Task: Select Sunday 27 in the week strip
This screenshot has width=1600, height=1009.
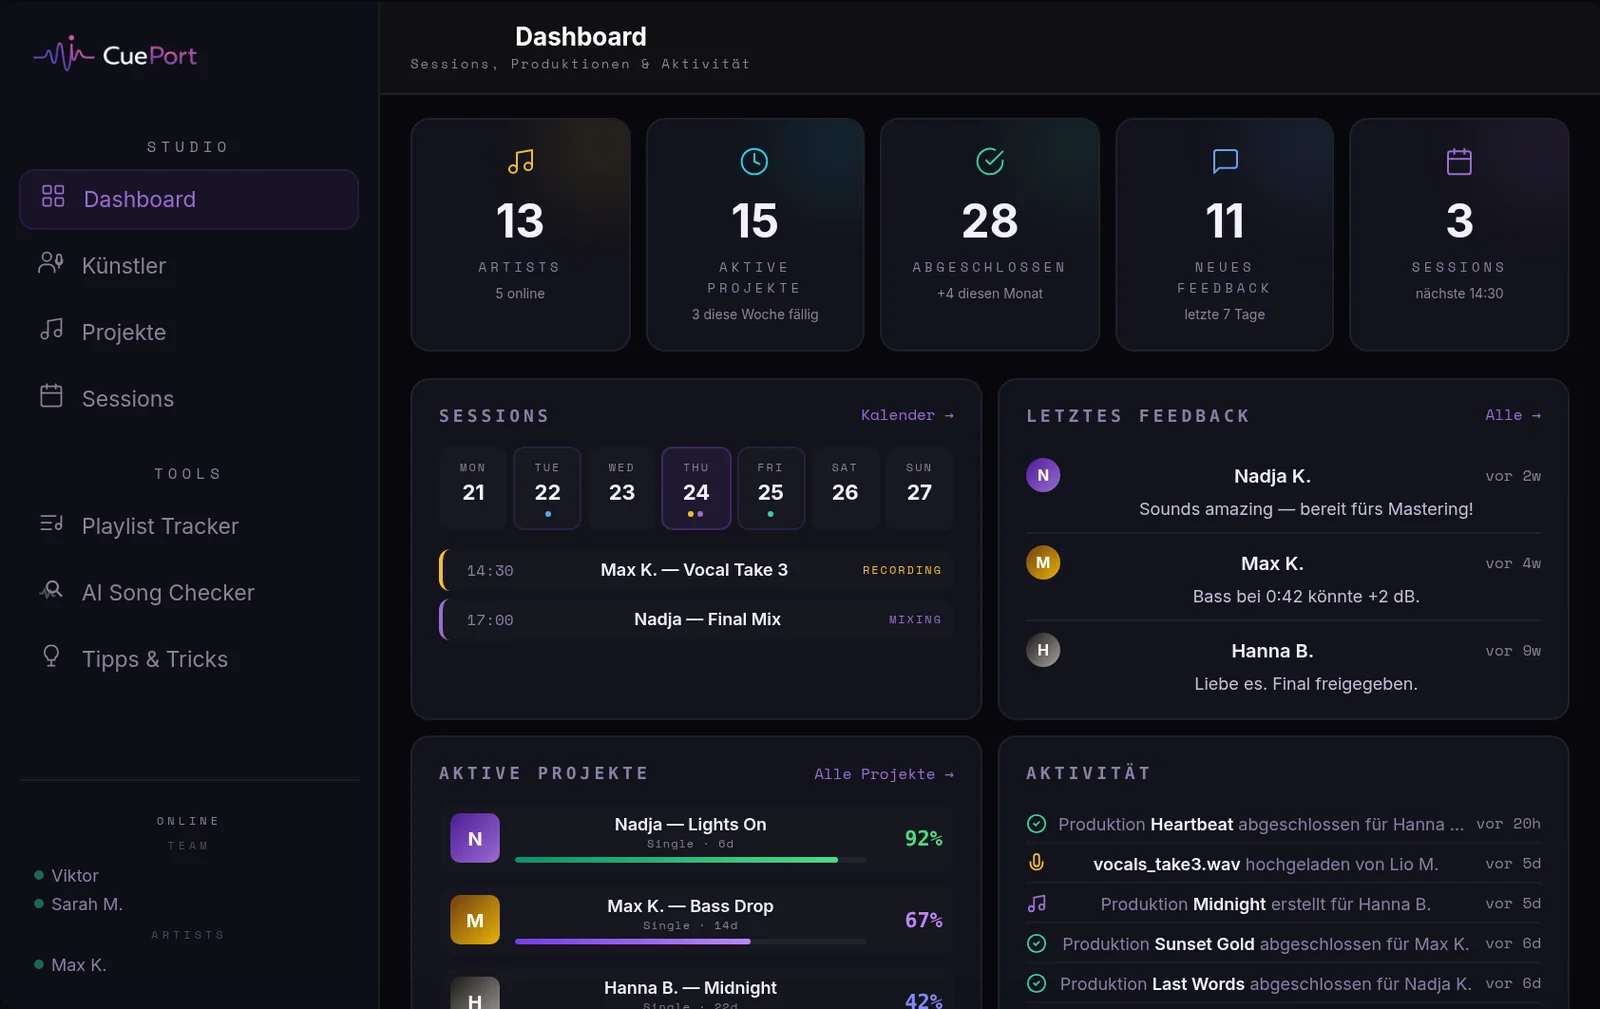Action: click(919, 488)
